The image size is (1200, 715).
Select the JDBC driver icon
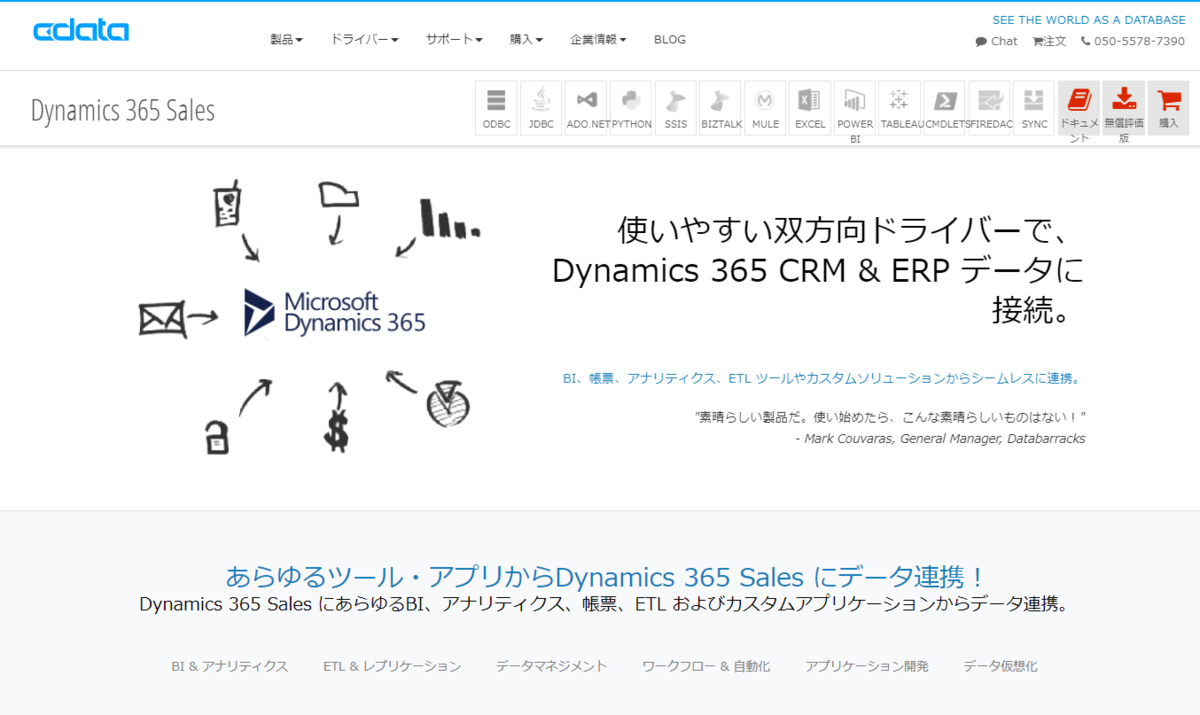click(x=541, y=108)
